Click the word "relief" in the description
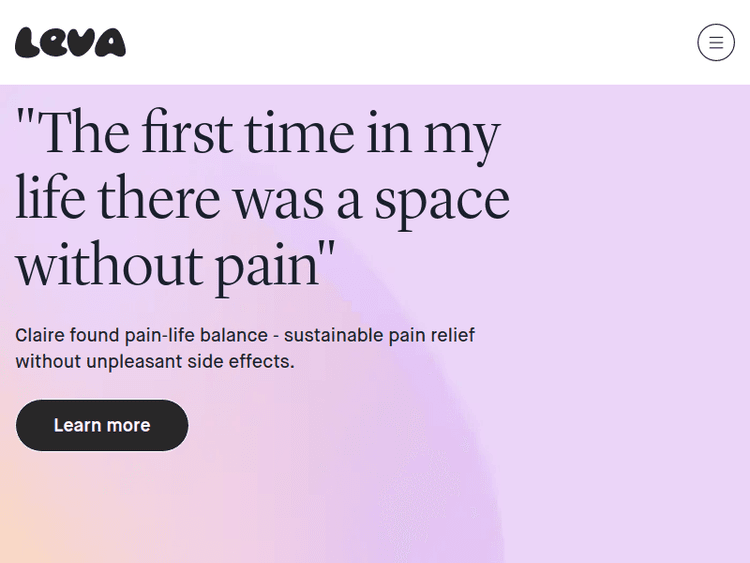The width and height of the screenshot is (750, 563). click(449, 335)
